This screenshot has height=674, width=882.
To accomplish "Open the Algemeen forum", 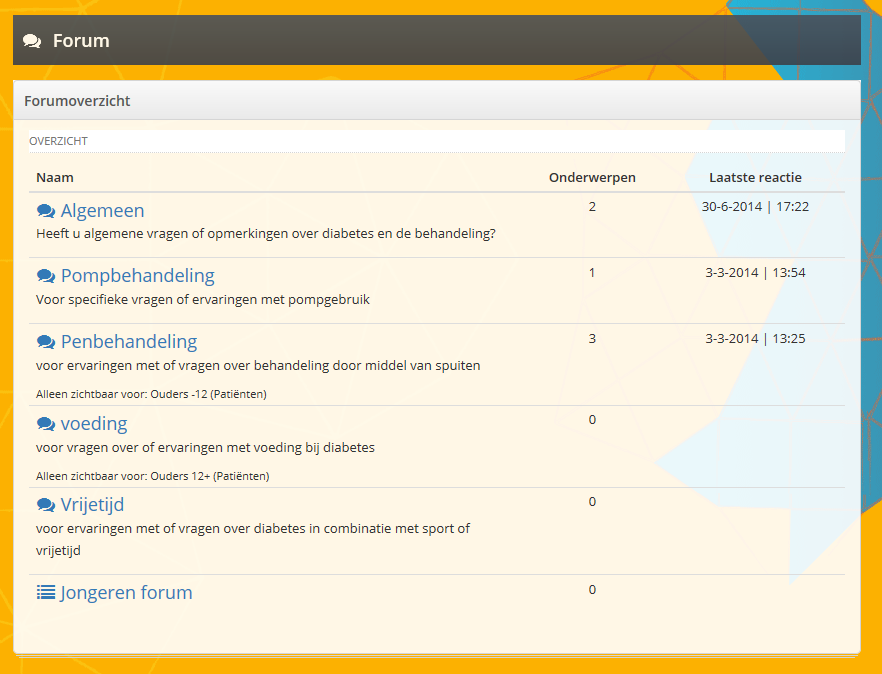I will (x=102, y=211).
